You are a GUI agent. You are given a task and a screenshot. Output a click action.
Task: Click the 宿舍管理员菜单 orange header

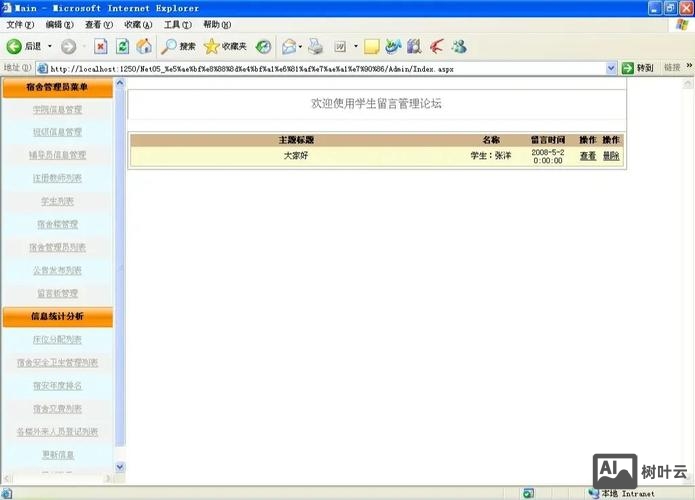click(57, 87)
